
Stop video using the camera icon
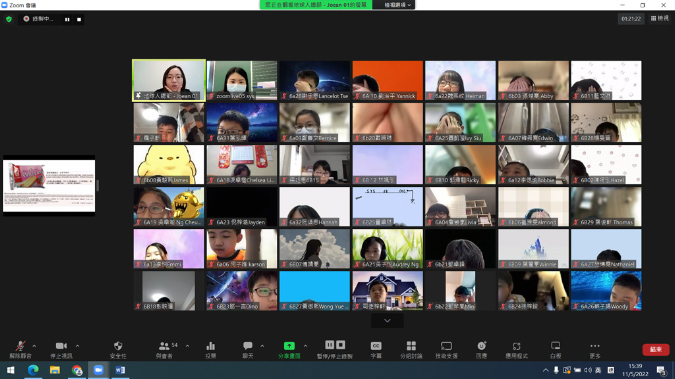coord(61,349)
